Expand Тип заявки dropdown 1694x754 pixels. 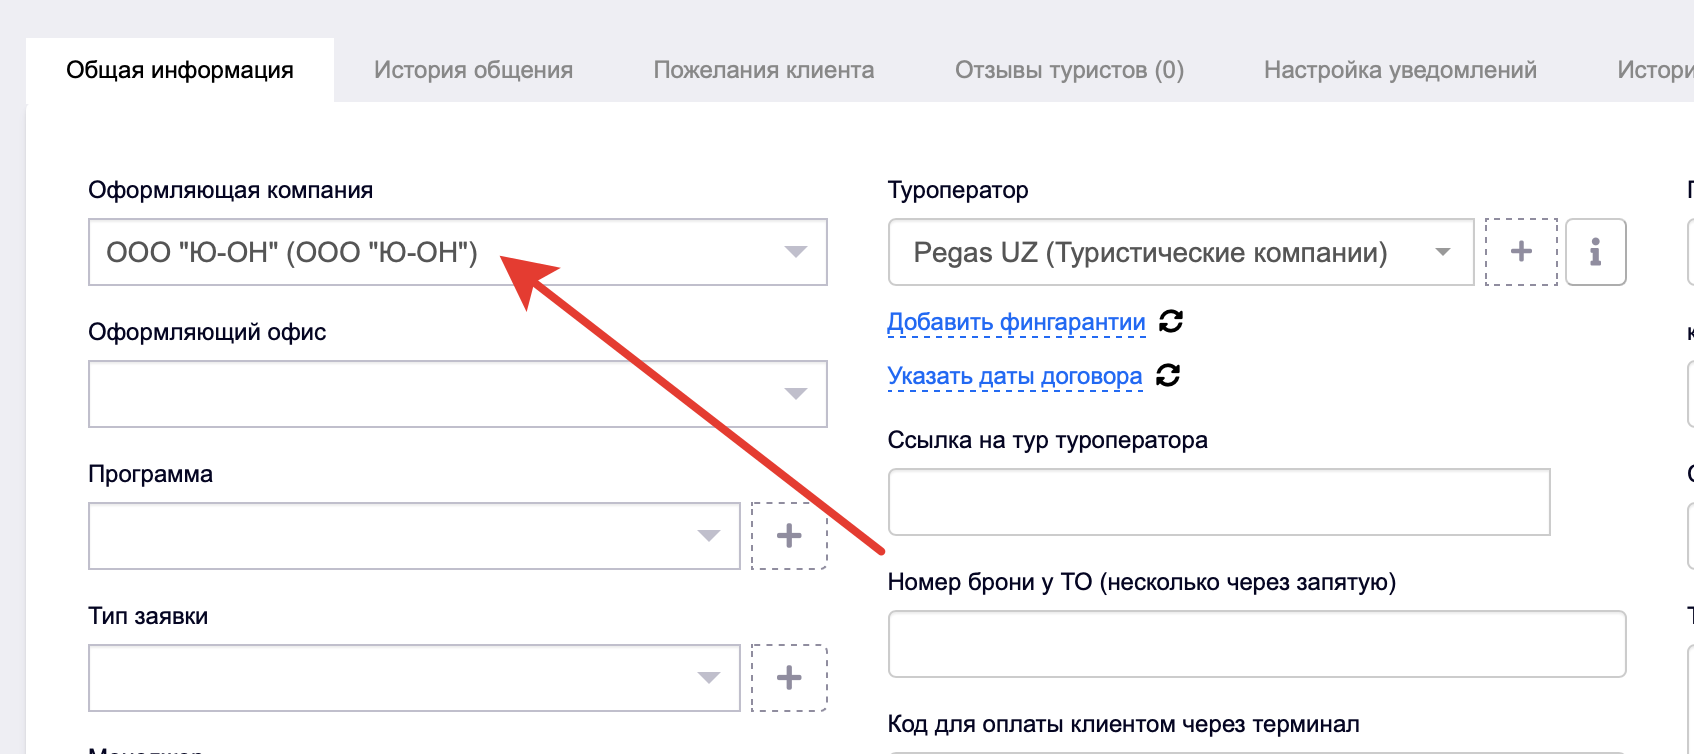click(414, 678)
